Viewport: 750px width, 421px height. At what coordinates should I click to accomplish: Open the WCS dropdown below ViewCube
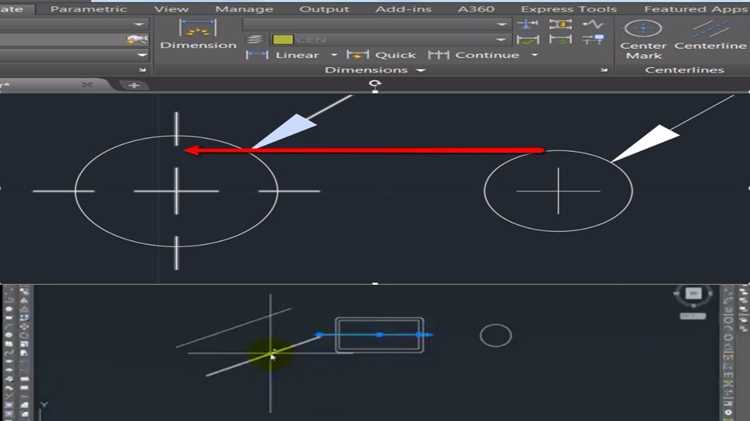[x=693, y=316]
